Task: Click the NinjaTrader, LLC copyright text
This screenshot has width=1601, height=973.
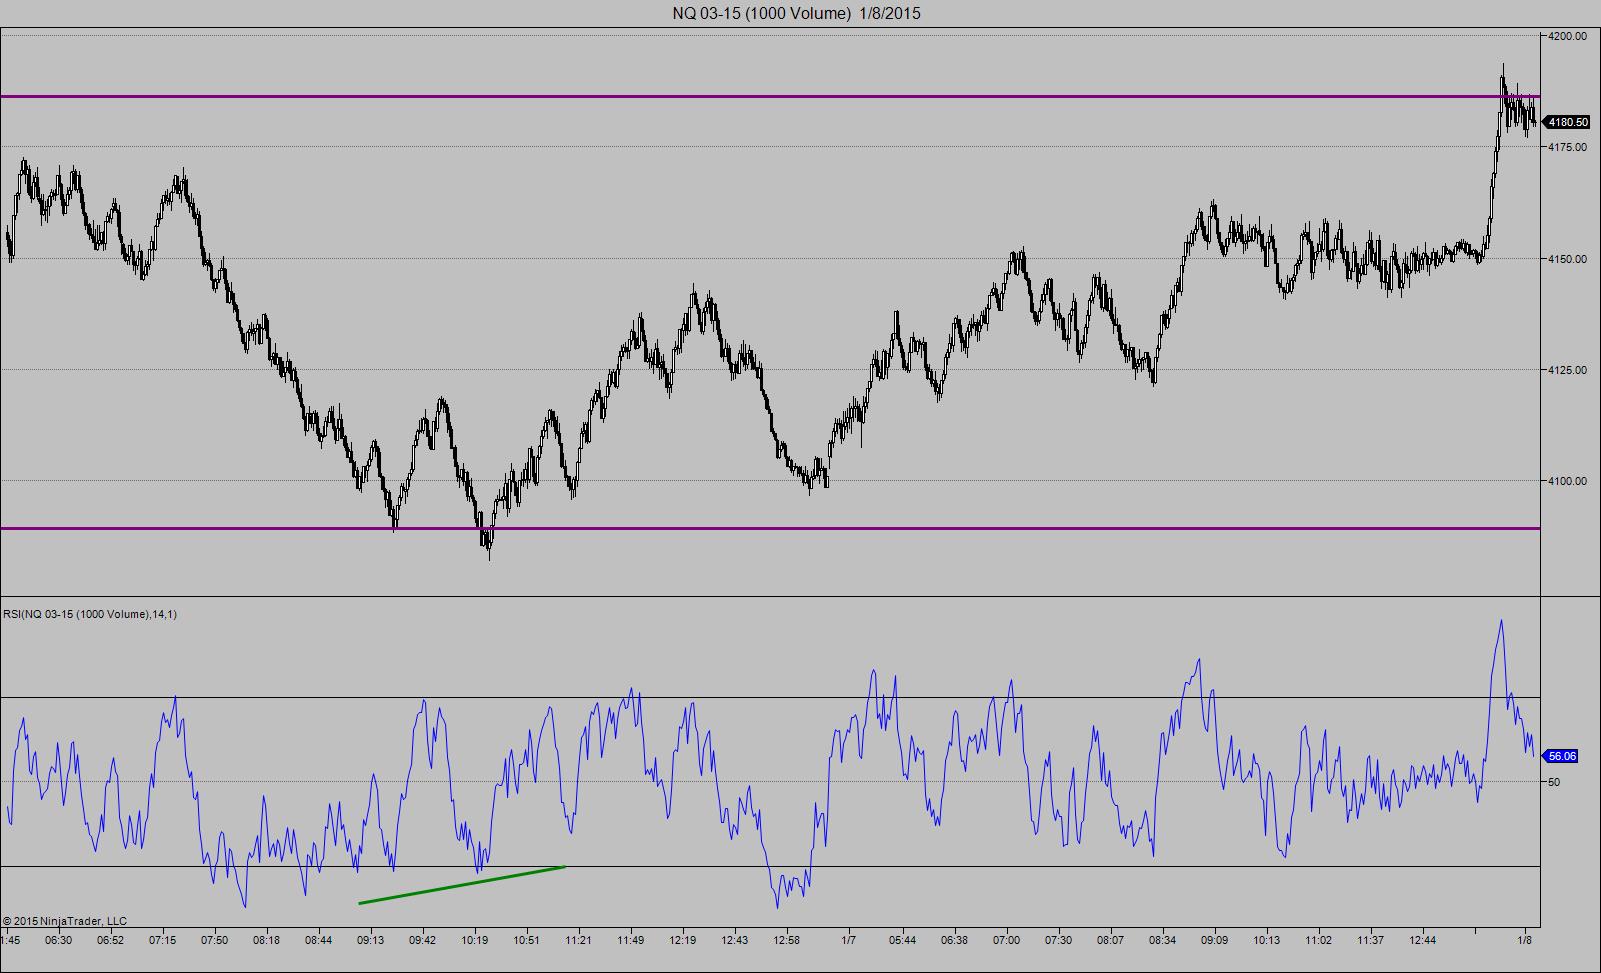Action: pos(65,921)
